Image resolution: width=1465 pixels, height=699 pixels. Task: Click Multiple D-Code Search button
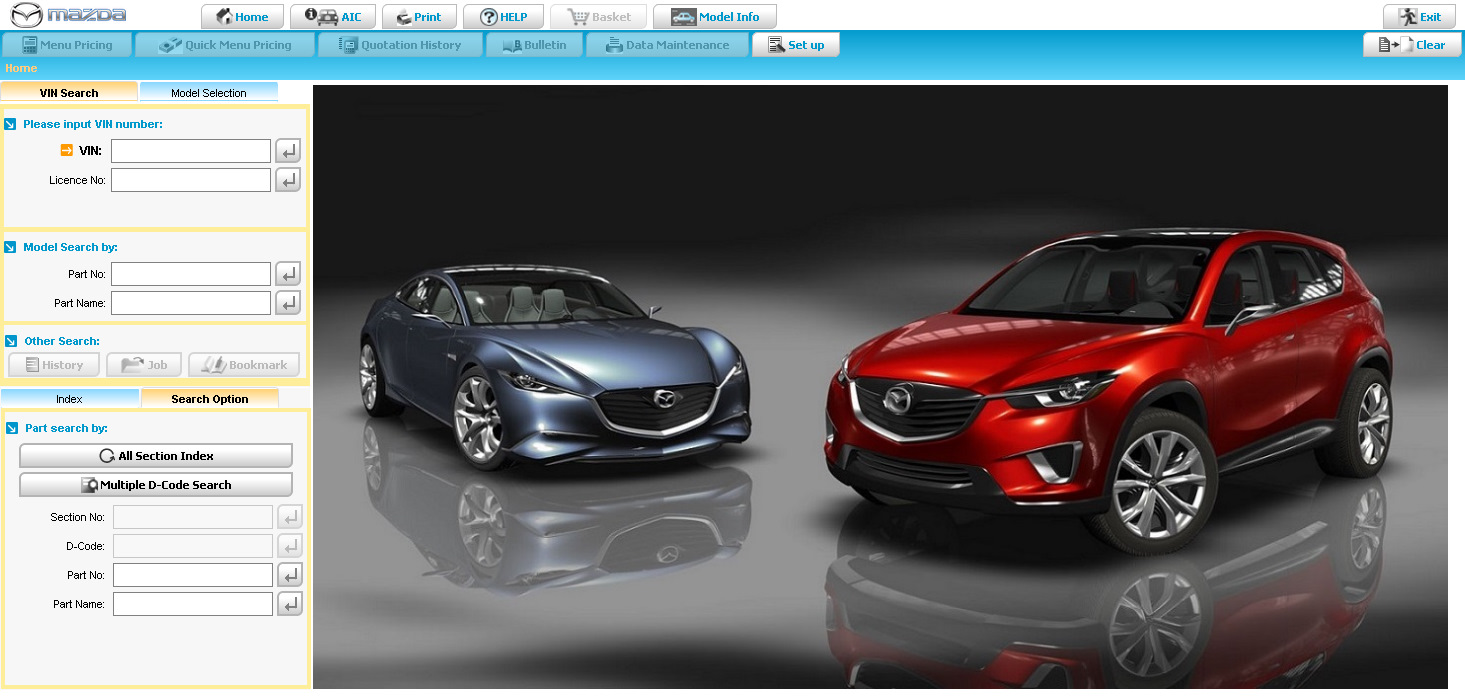click(156, 485)
